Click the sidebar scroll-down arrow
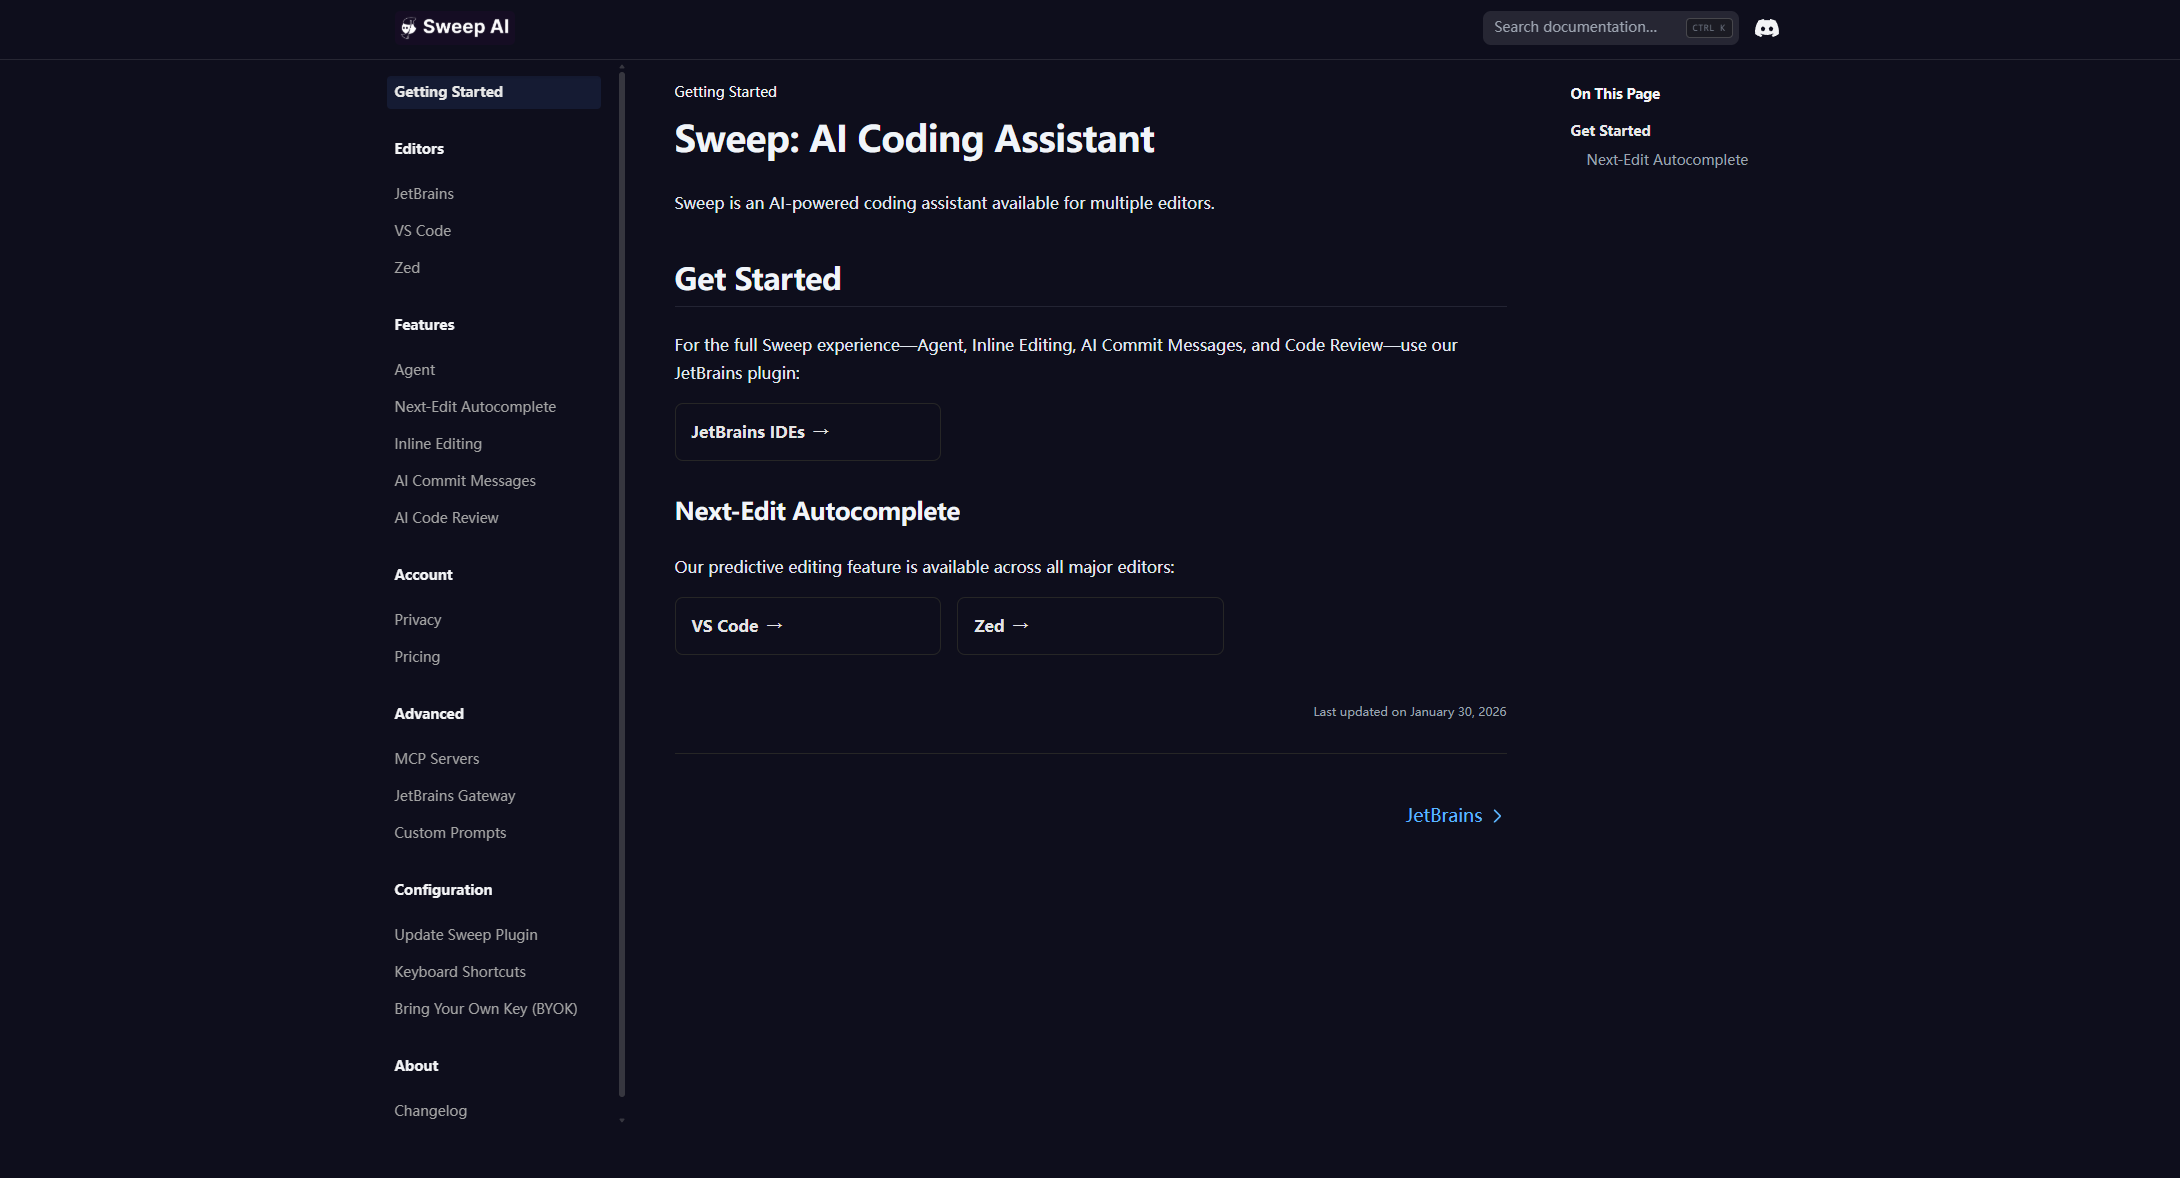 click(x=622, y=1120)
